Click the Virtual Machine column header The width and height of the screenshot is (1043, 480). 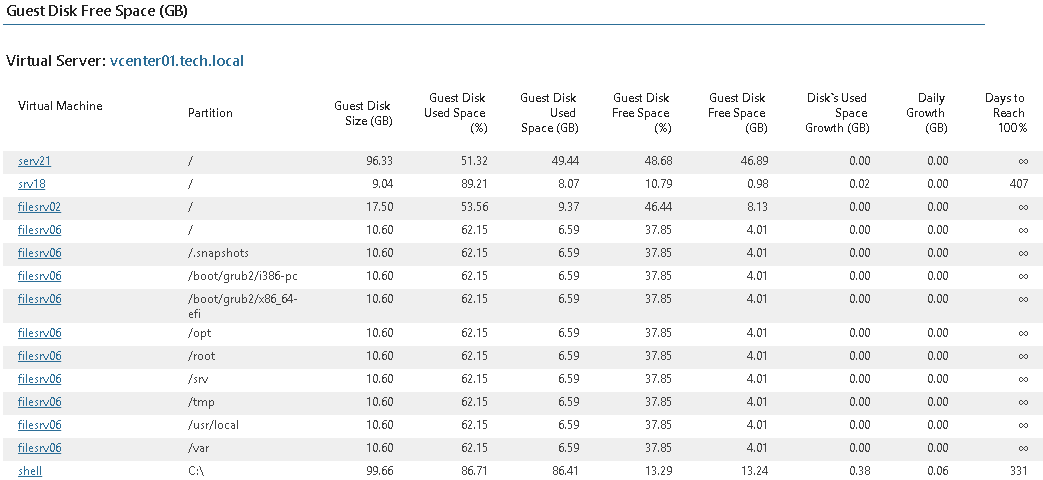(x=60, y=106)
